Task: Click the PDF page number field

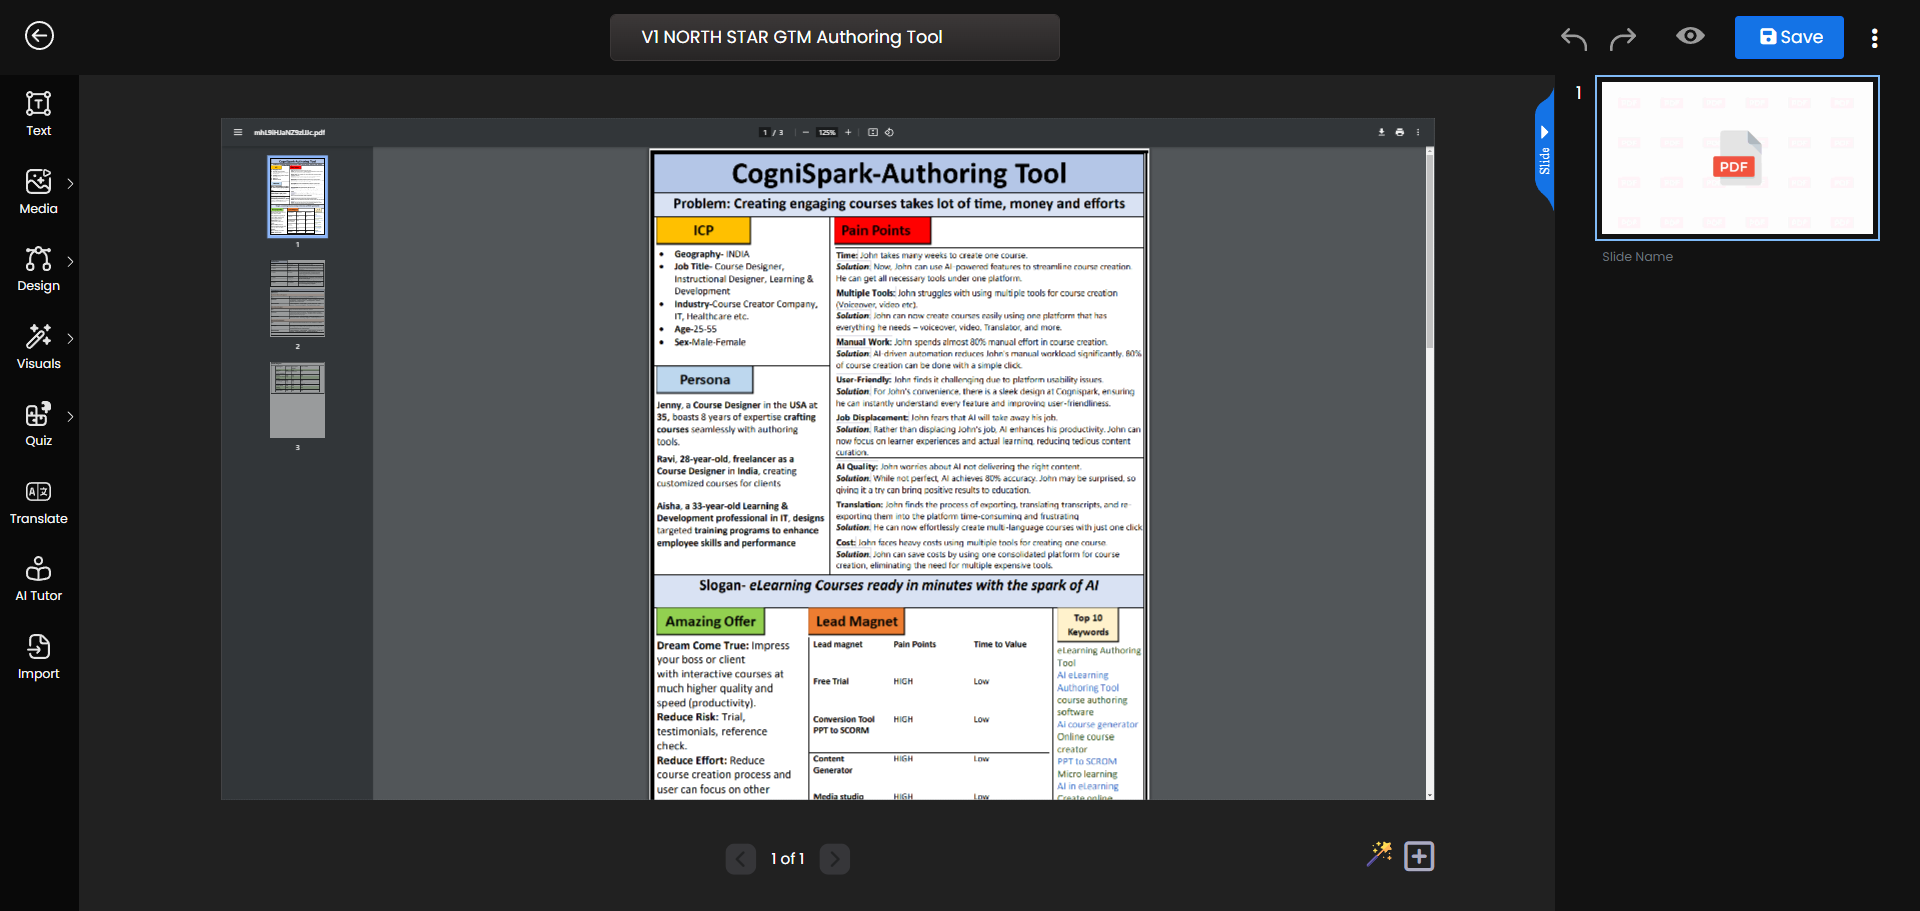Action: click(x=766, y=132)
